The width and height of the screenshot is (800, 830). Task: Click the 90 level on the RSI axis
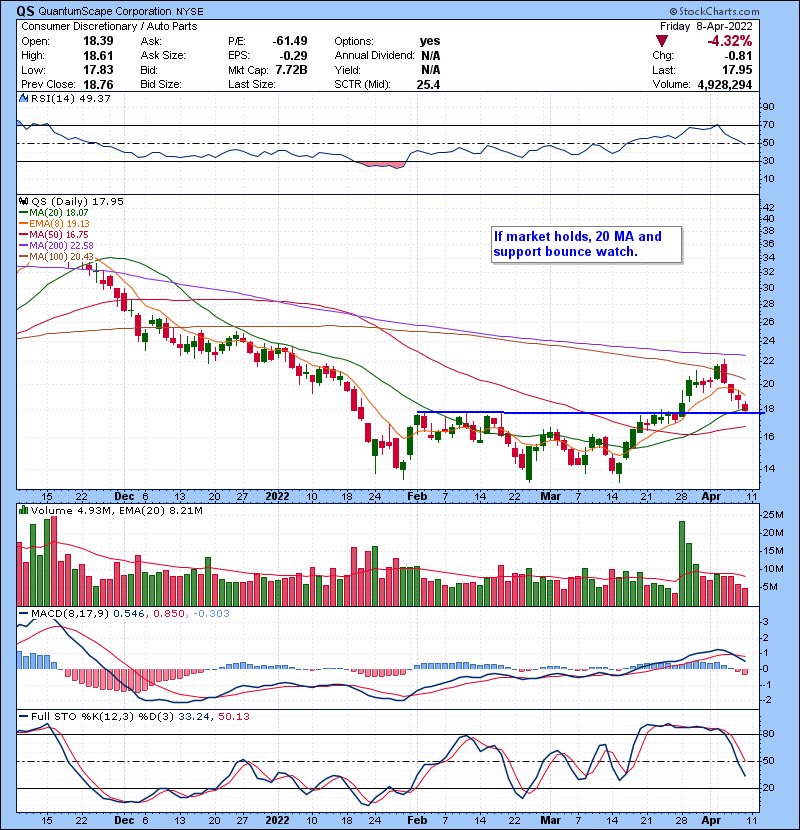768,107
